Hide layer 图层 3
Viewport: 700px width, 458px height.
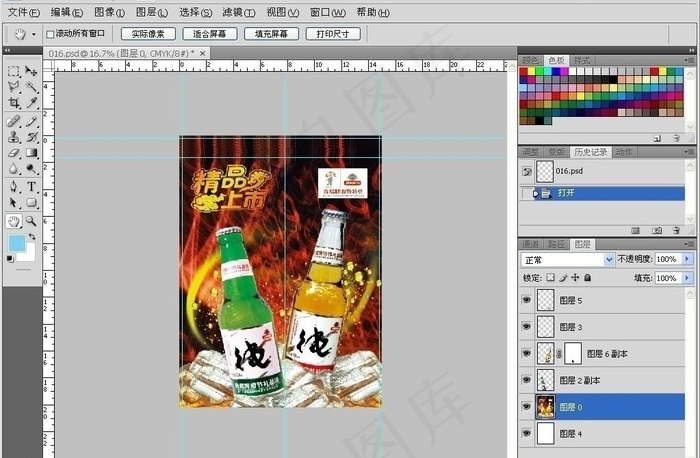[527, 327]
